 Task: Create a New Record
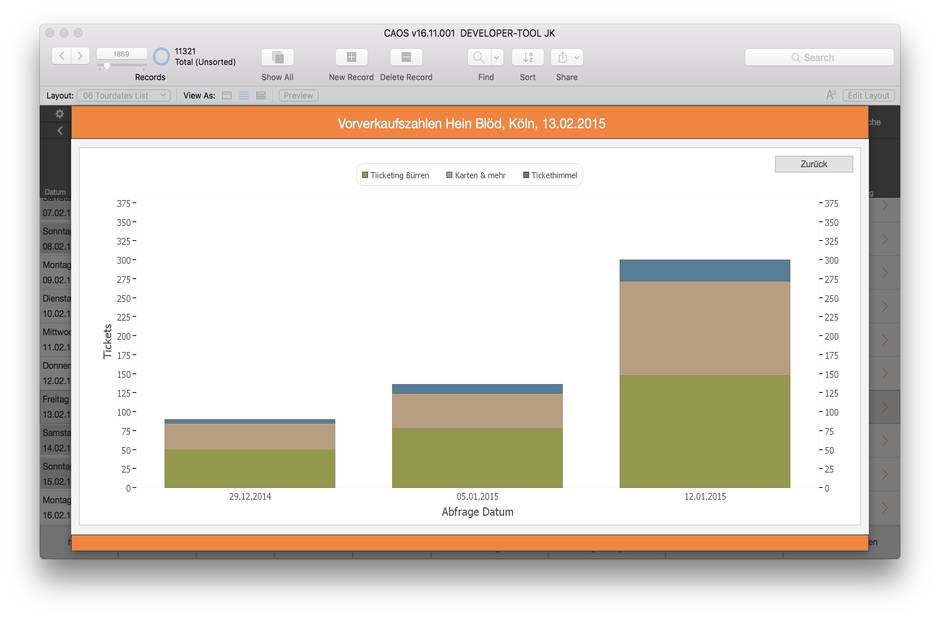point(351,57)
